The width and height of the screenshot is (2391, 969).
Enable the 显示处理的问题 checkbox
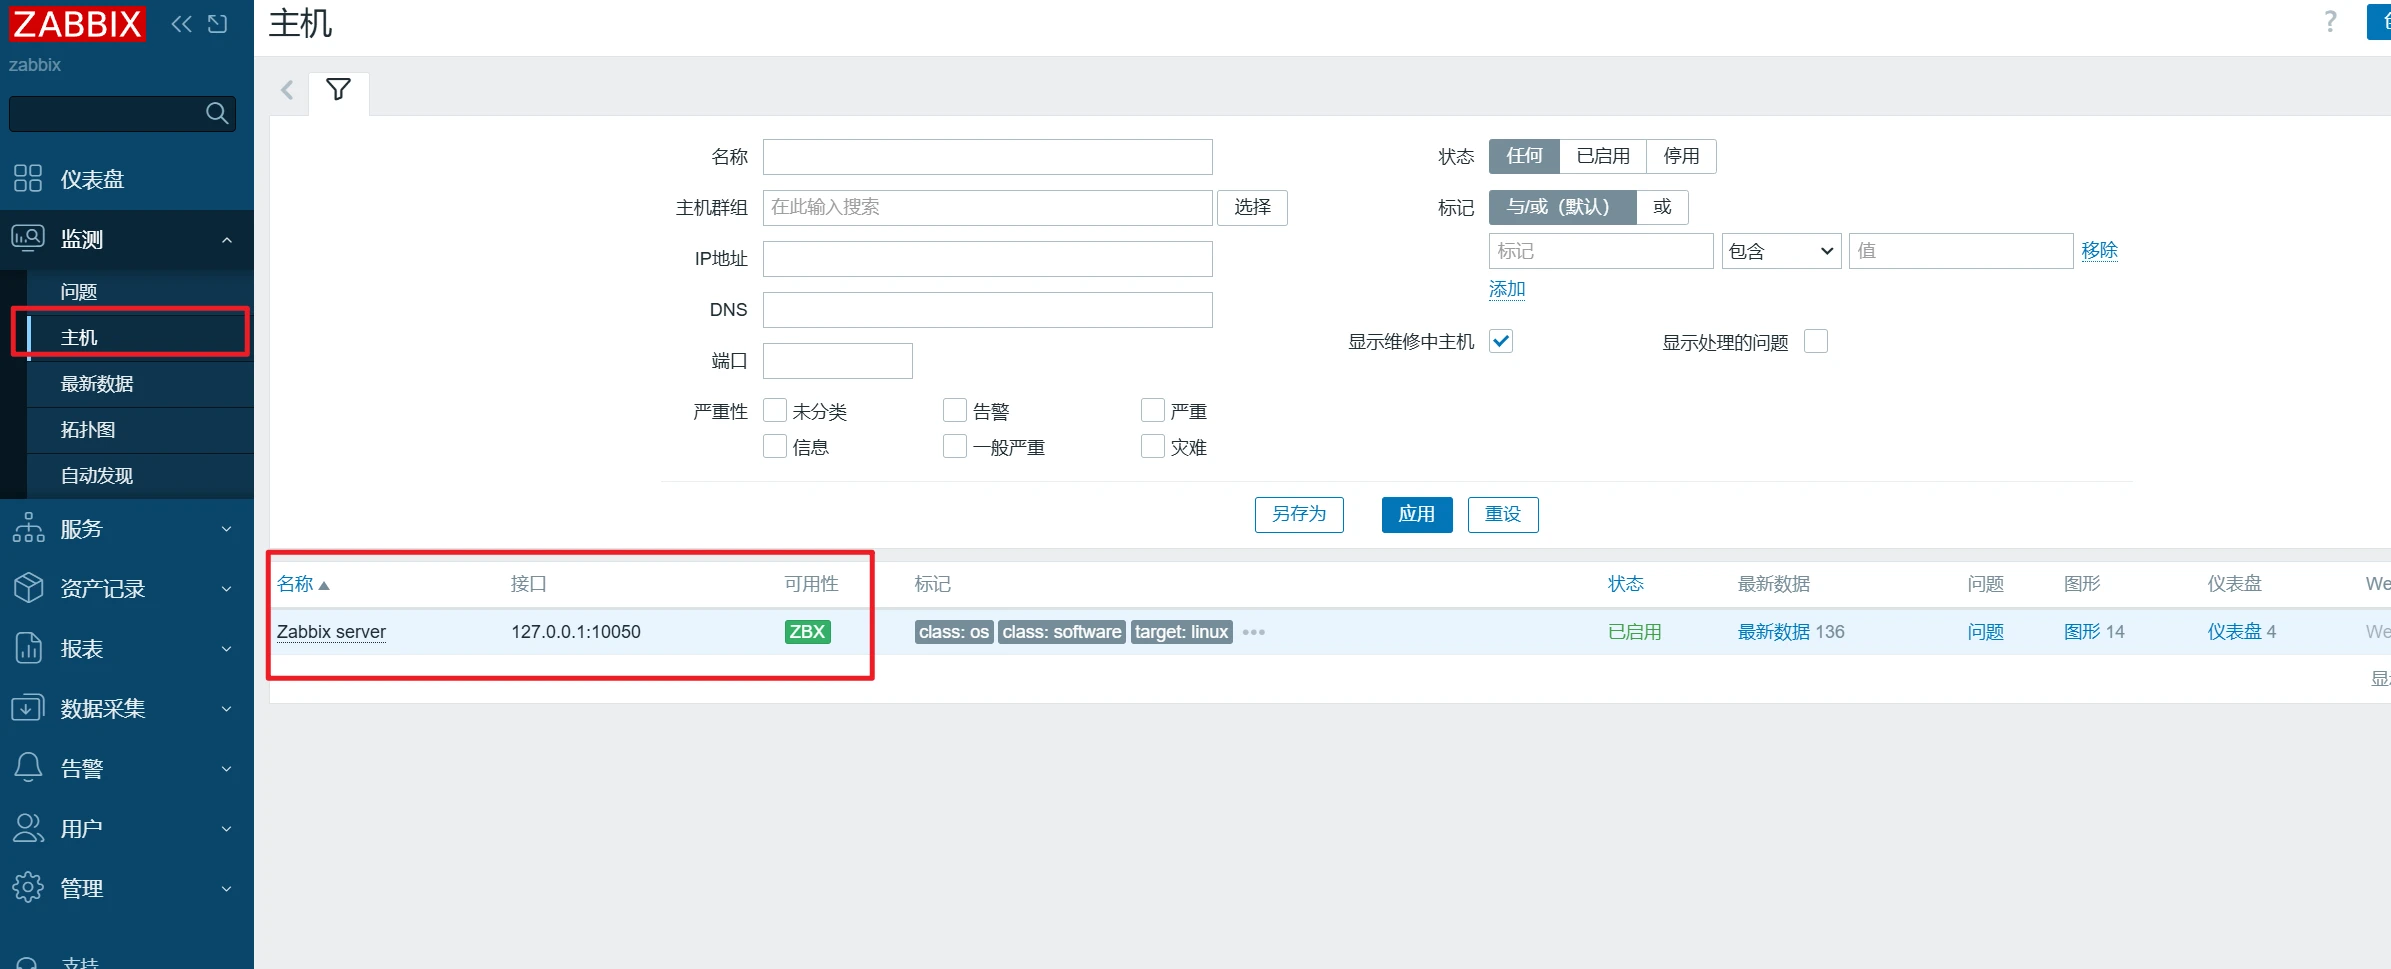1816,342
